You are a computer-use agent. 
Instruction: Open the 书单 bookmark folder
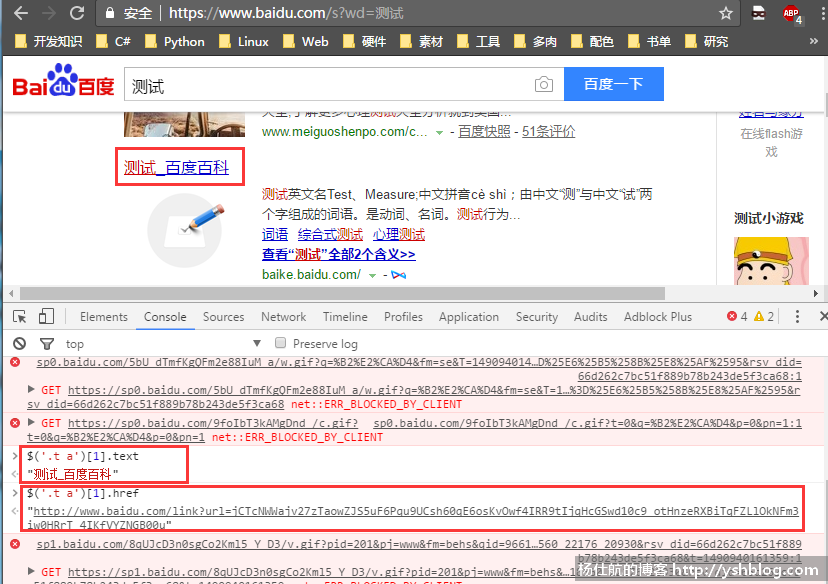pyautogui.click(x=650, y=42)
